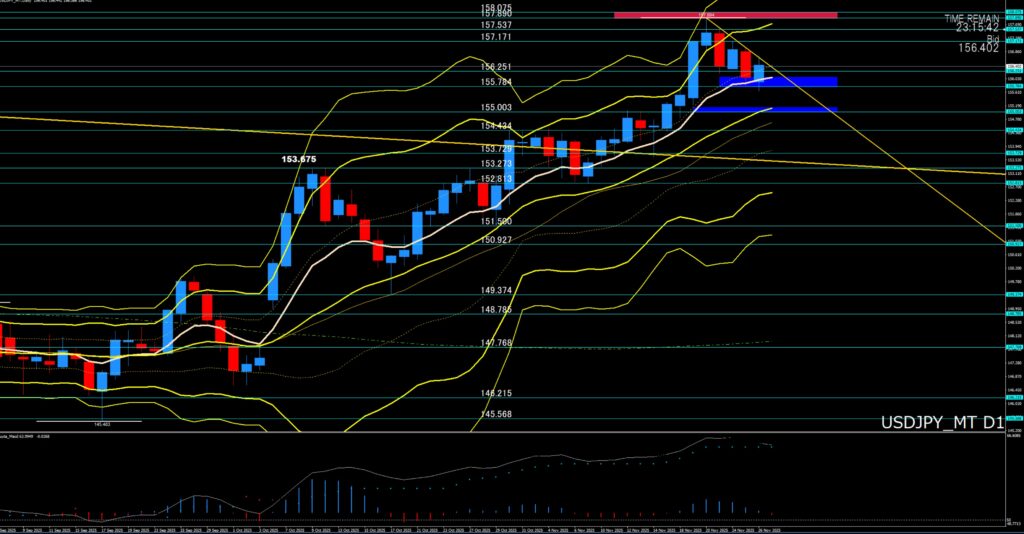Select the lower blue support zone rectangle
This screenshot has height=534, width=1024.
[765, 109]
